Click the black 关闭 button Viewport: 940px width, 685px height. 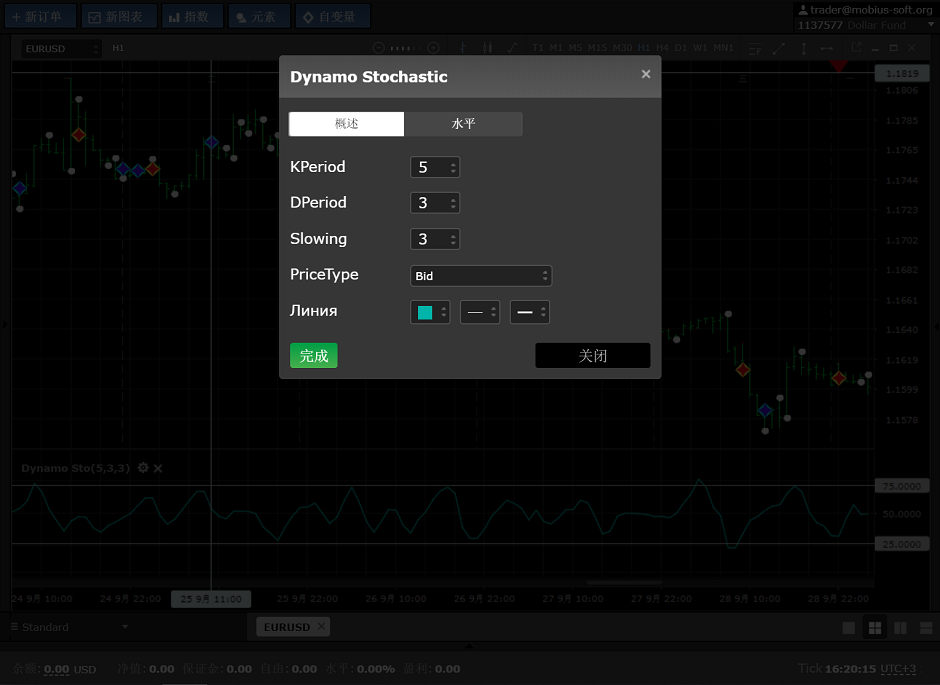coord(592,355)
